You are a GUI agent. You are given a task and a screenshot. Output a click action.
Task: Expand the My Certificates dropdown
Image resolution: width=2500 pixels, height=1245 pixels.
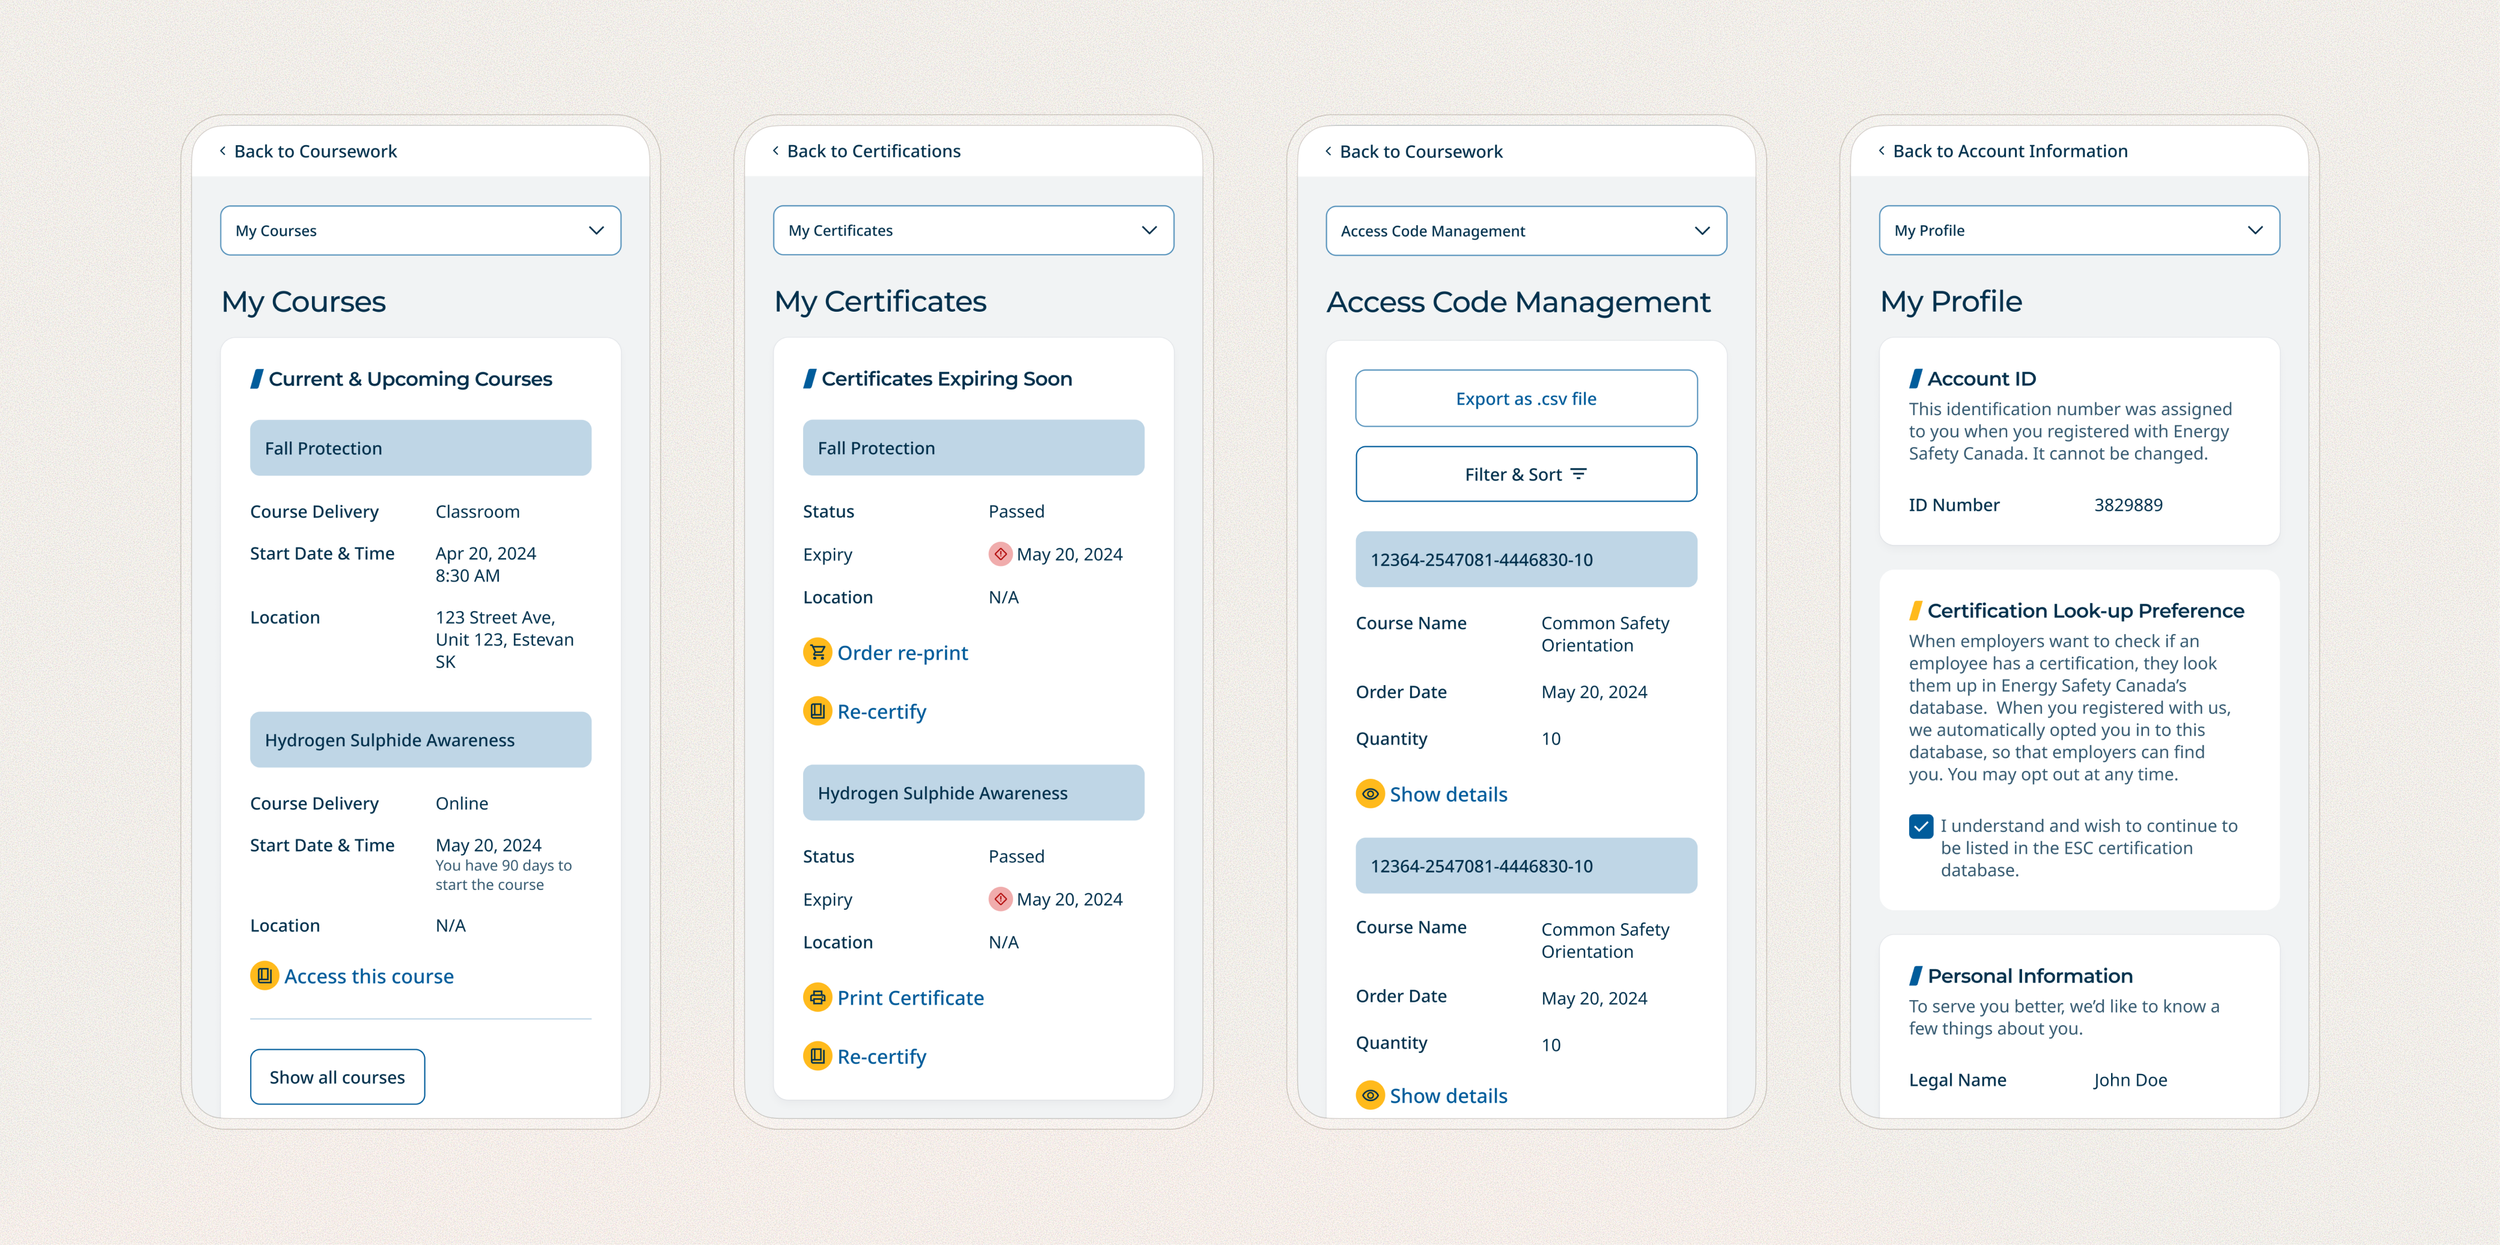[973, 231]
